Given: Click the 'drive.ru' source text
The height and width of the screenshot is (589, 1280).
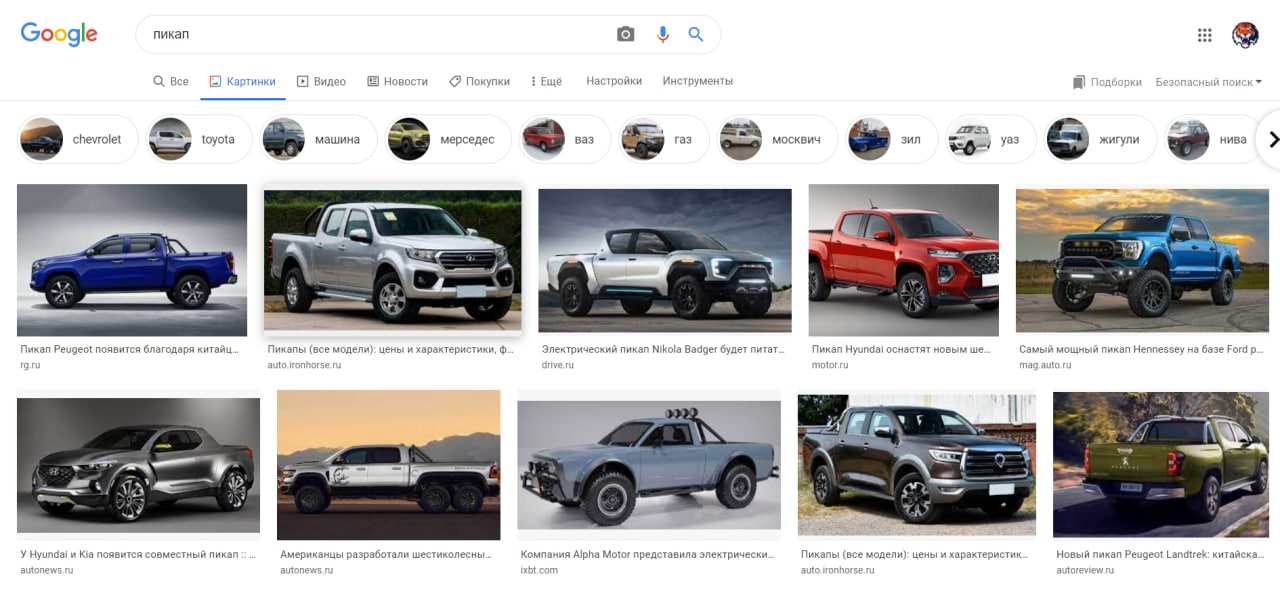Looking at the screenshot, I should point(558,366).
